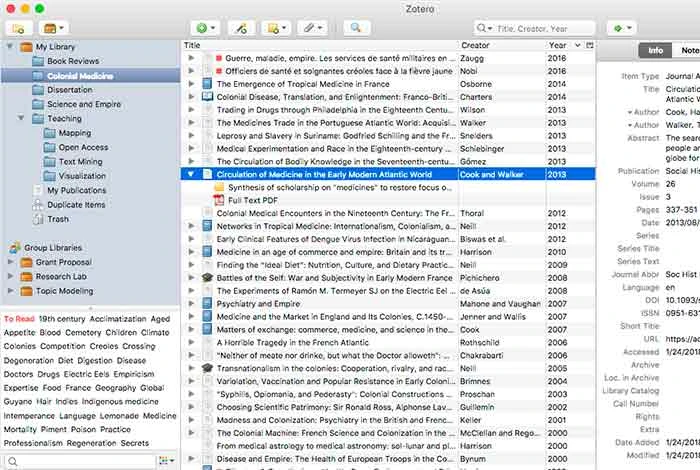
Task: Filter by the 19th century tag
Action: point(62,319)
